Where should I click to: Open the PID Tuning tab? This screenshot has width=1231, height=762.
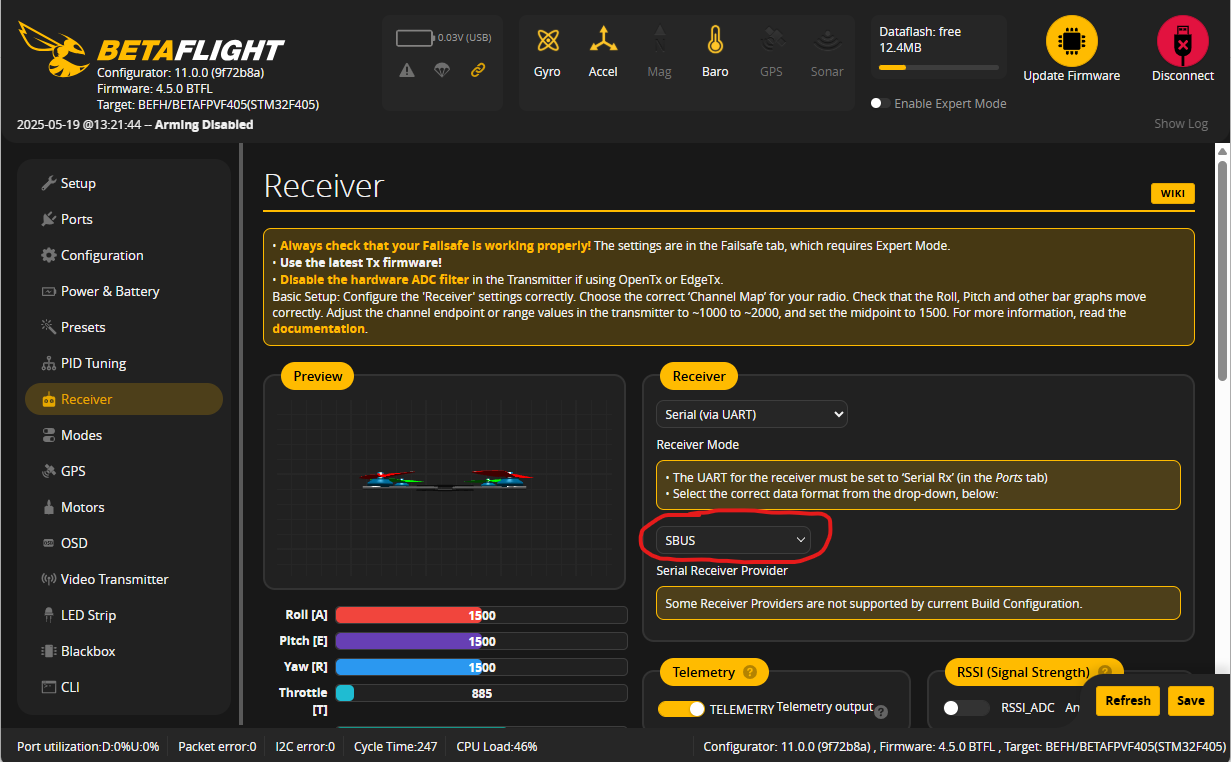(x=124, y=363)
